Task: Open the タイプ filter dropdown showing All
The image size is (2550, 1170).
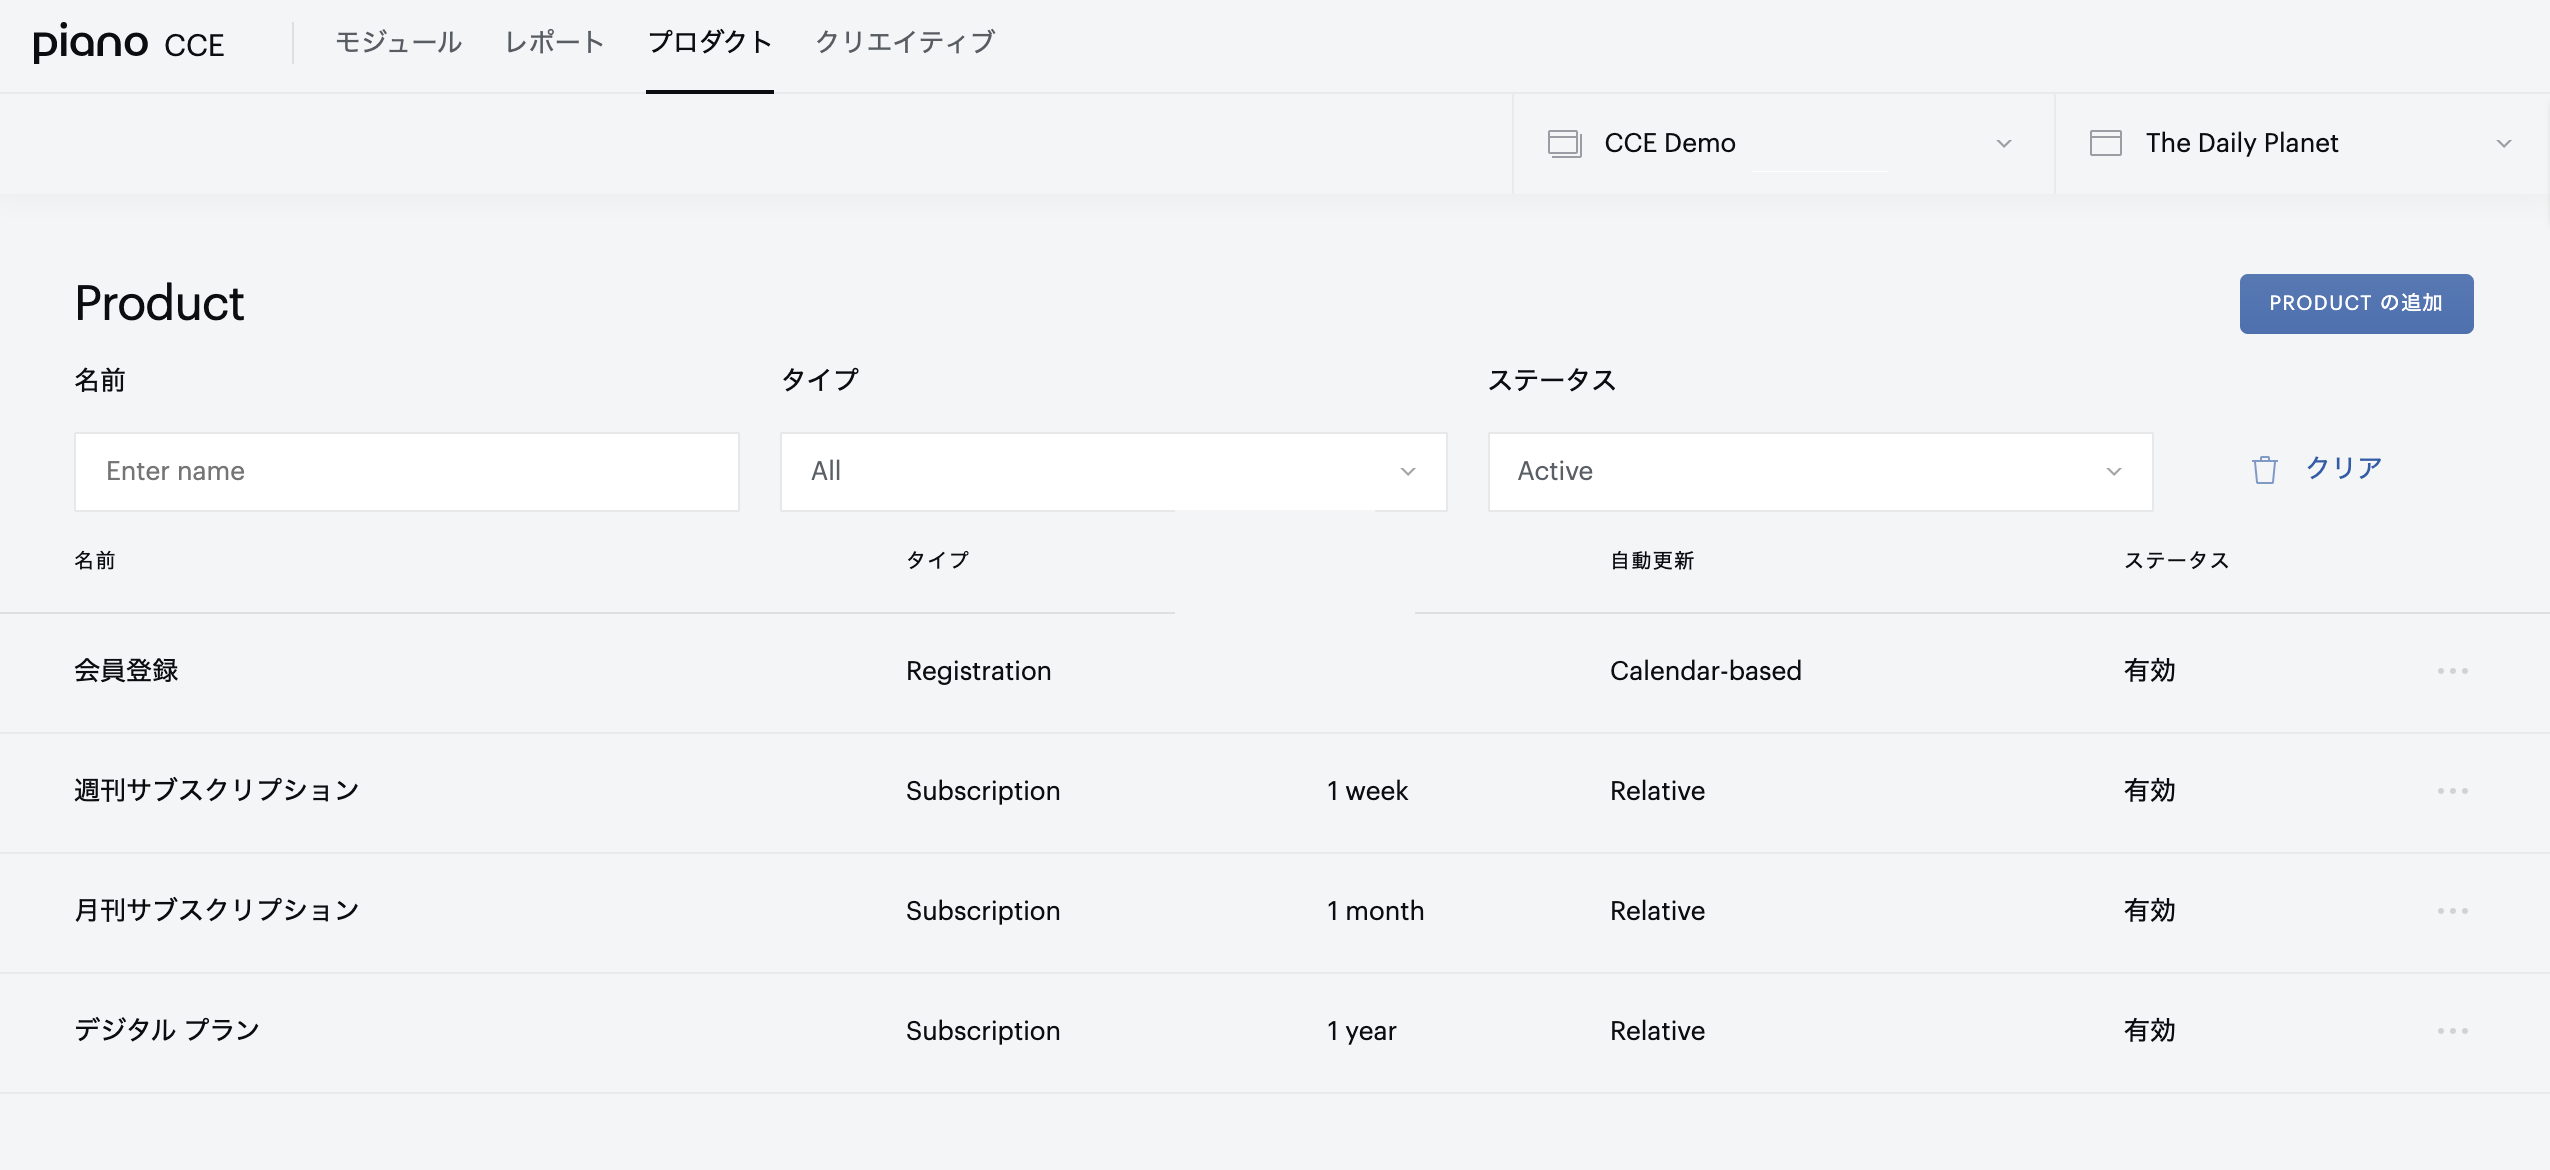Action: (x=1113, y=472)
